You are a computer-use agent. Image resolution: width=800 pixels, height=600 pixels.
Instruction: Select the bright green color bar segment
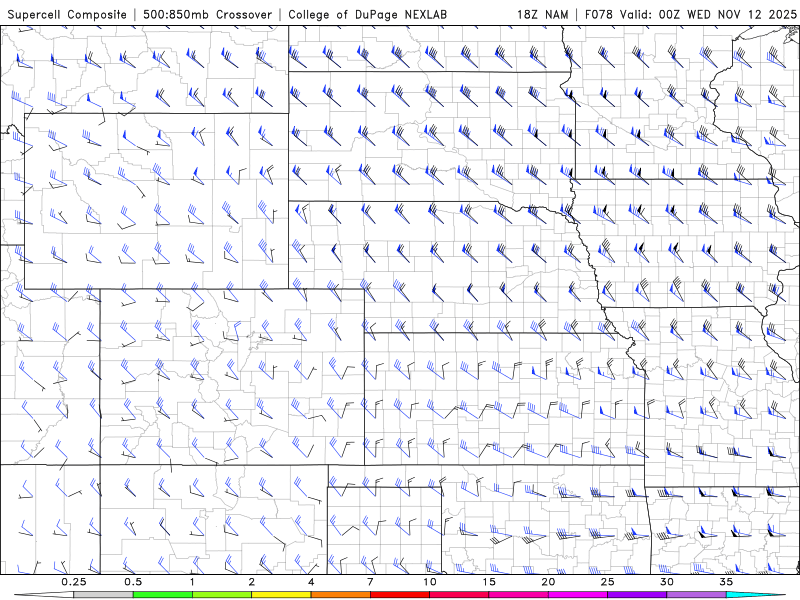coord(163,595)
